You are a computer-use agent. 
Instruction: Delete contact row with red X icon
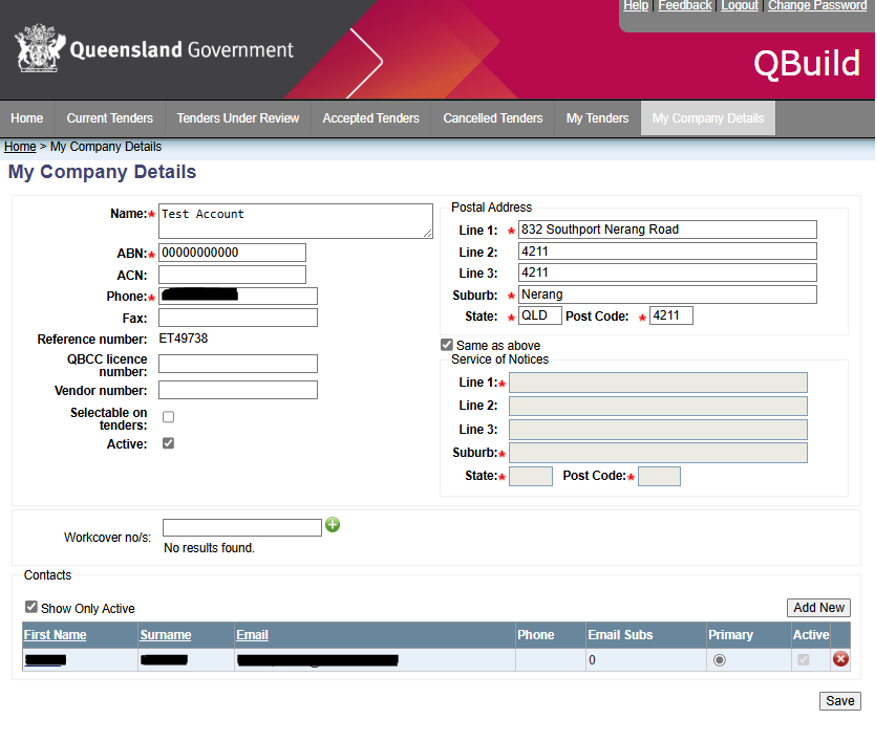click(x=840, y=659)
